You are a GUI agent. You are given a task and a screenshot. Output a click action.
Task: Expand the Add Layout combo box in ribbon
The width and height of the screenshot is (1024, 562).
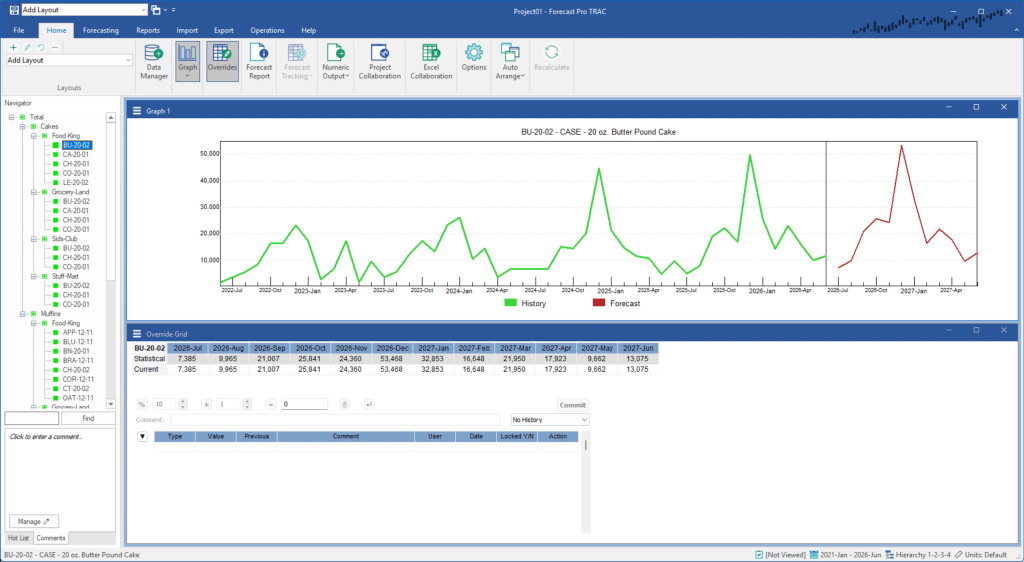click(128, 60)
